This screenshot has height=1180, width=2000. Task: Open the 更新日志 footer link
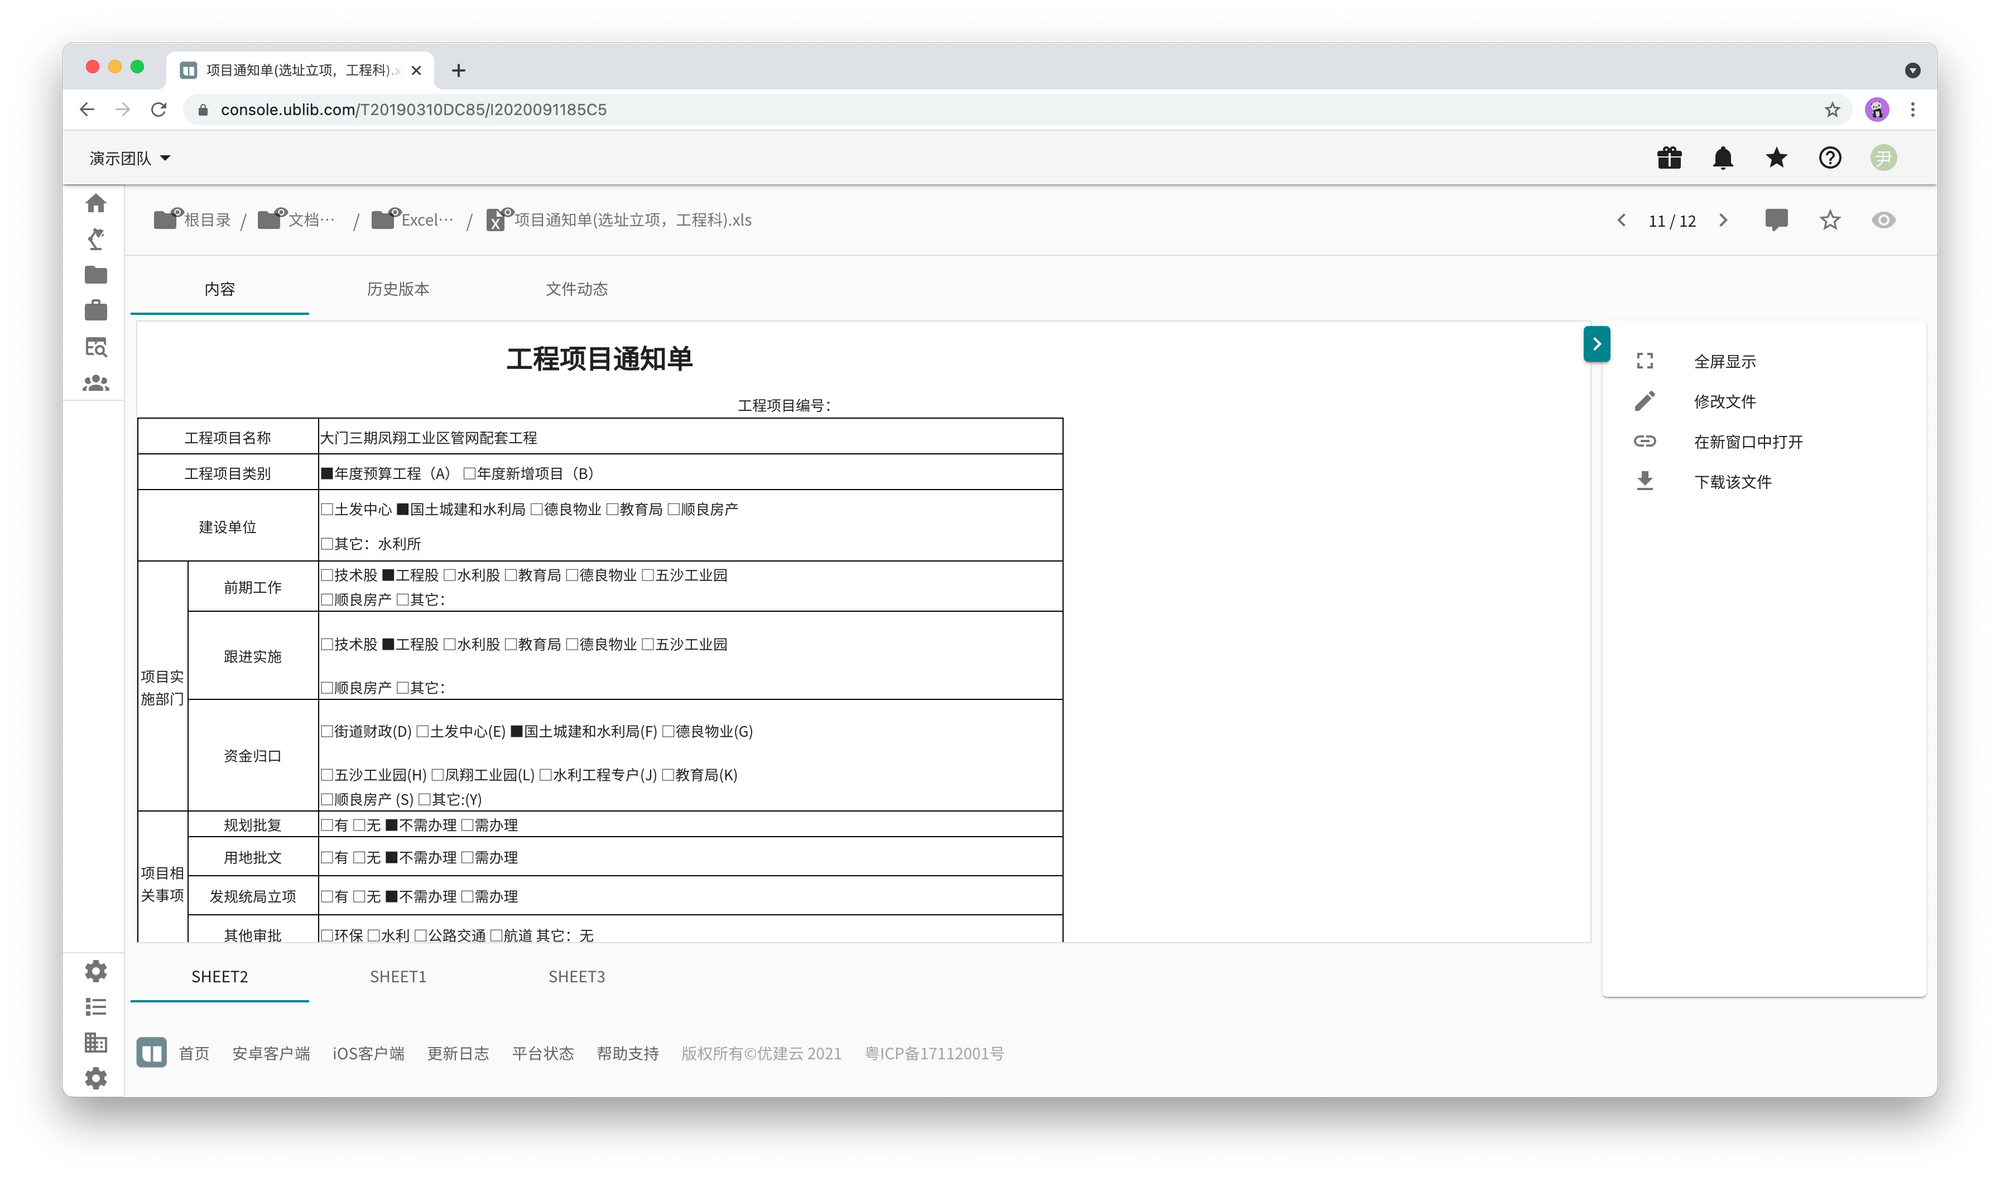[x=458, y=1053]
